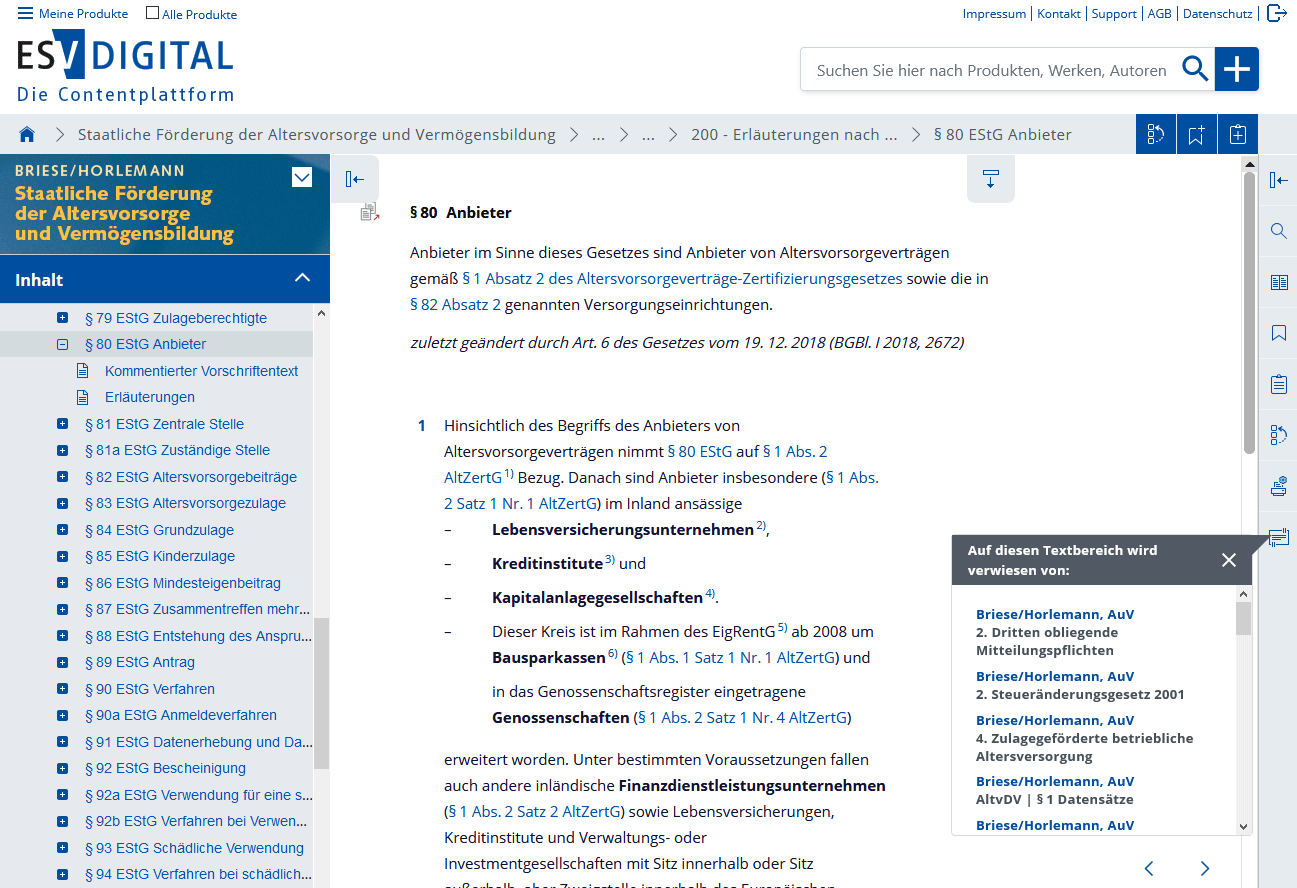Click the home breadcrumb icon
Viewport: 1297px width, 888px height.
tap(27, 134)
